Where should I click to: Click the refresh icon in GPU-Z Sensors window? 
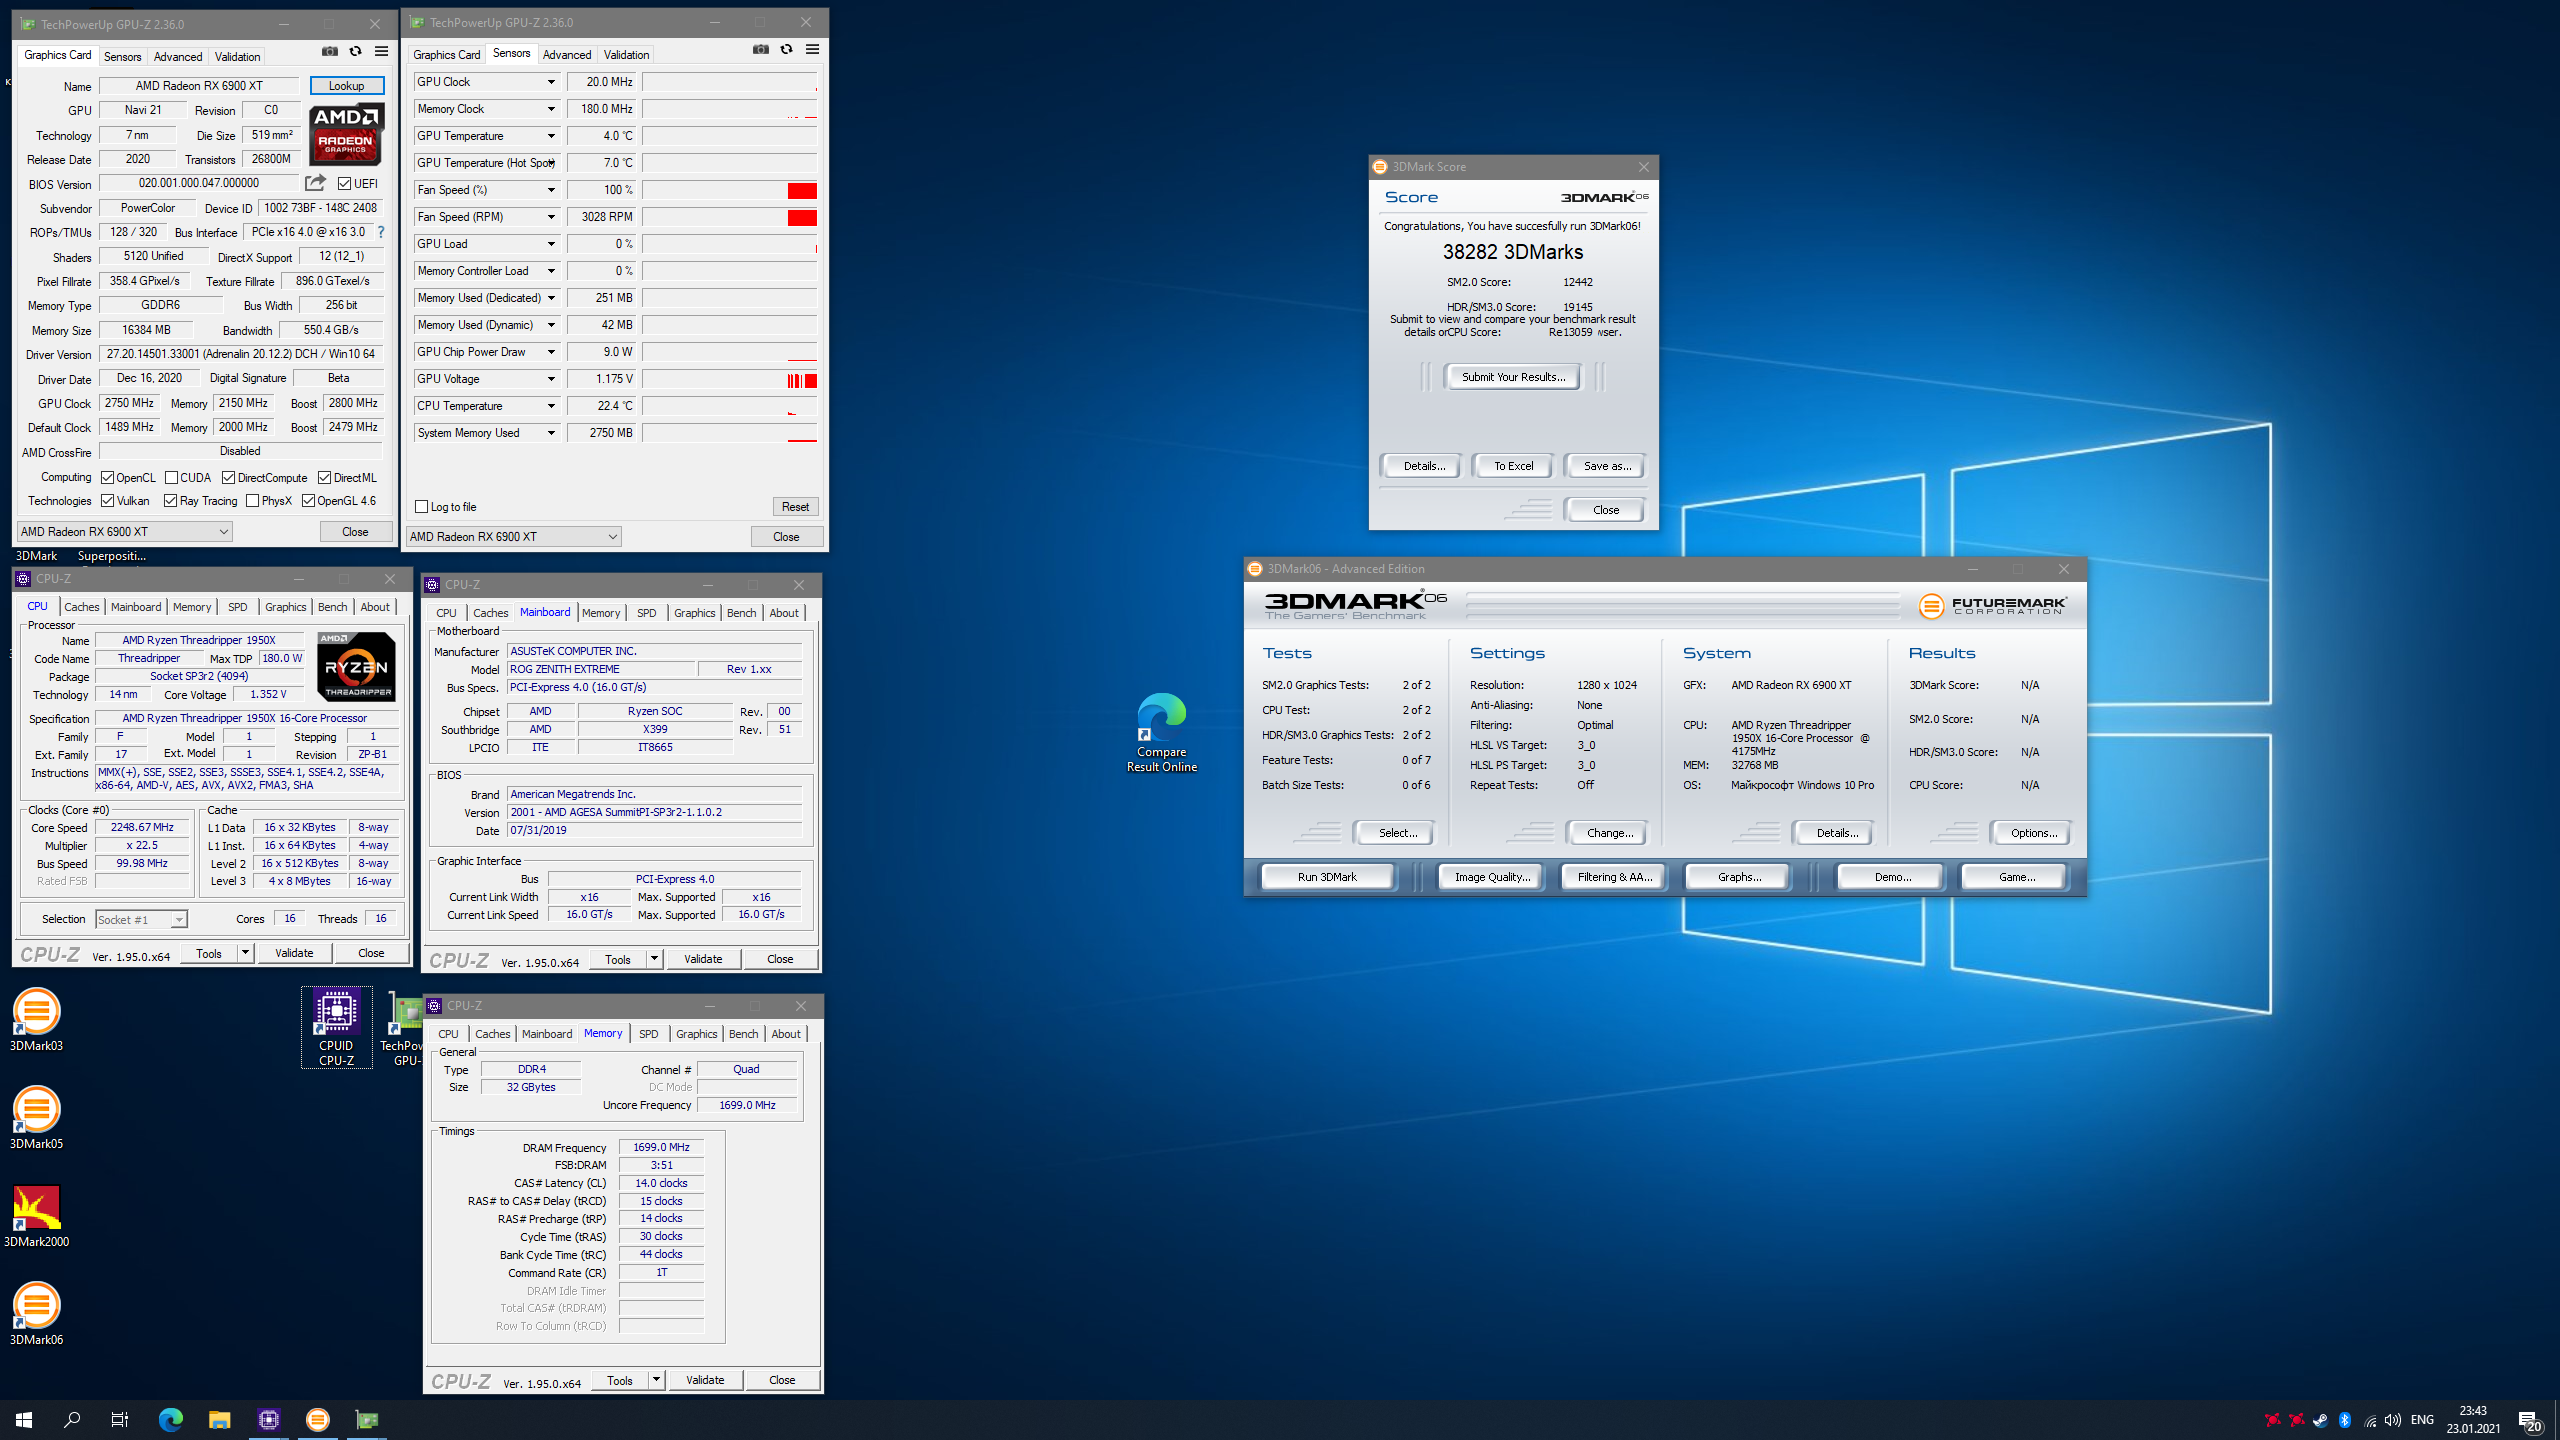[x=786, y=50]
